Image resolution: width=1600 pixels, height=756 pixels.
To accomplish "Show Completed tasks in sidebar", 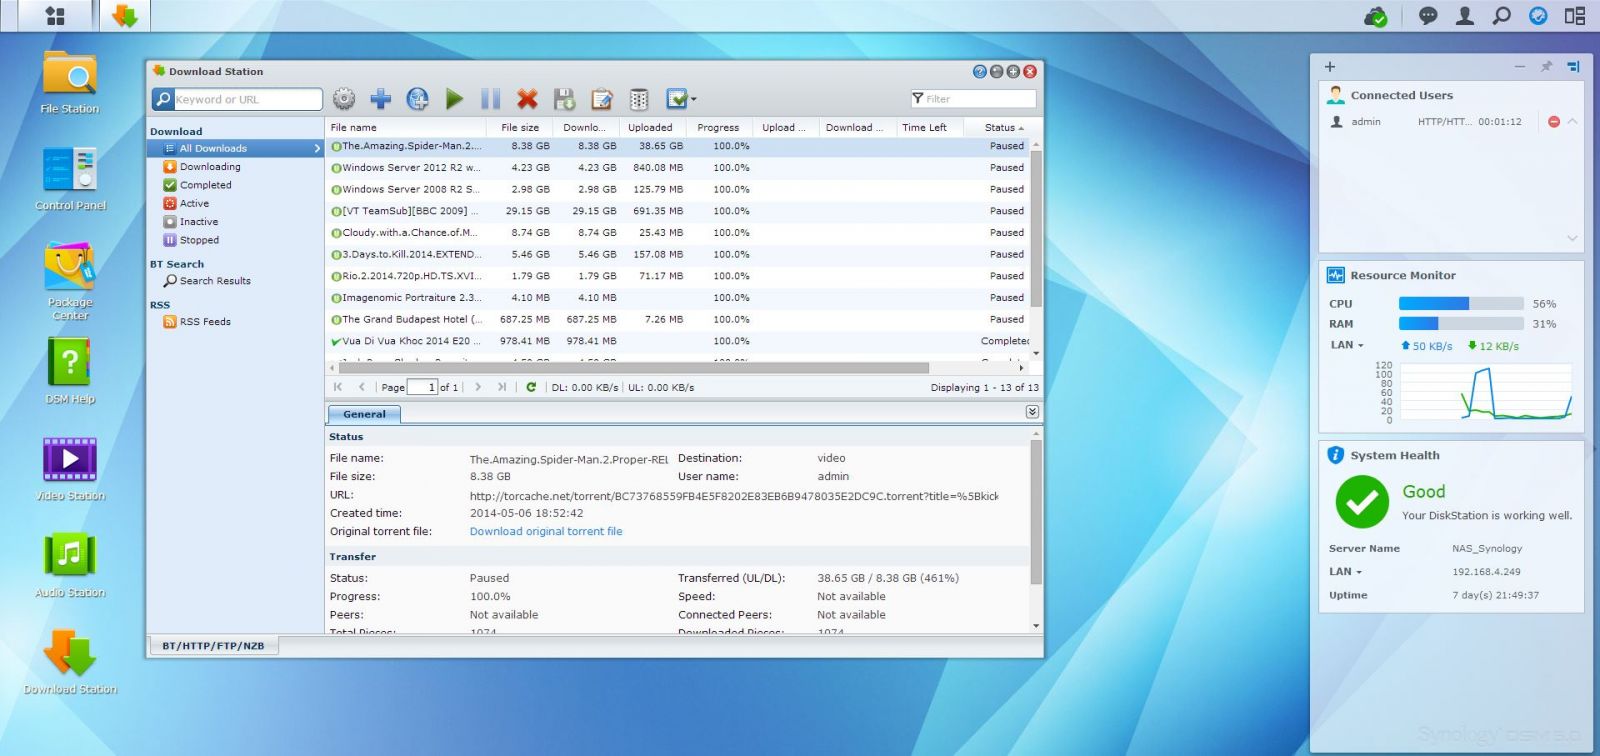I will (205, 185).
